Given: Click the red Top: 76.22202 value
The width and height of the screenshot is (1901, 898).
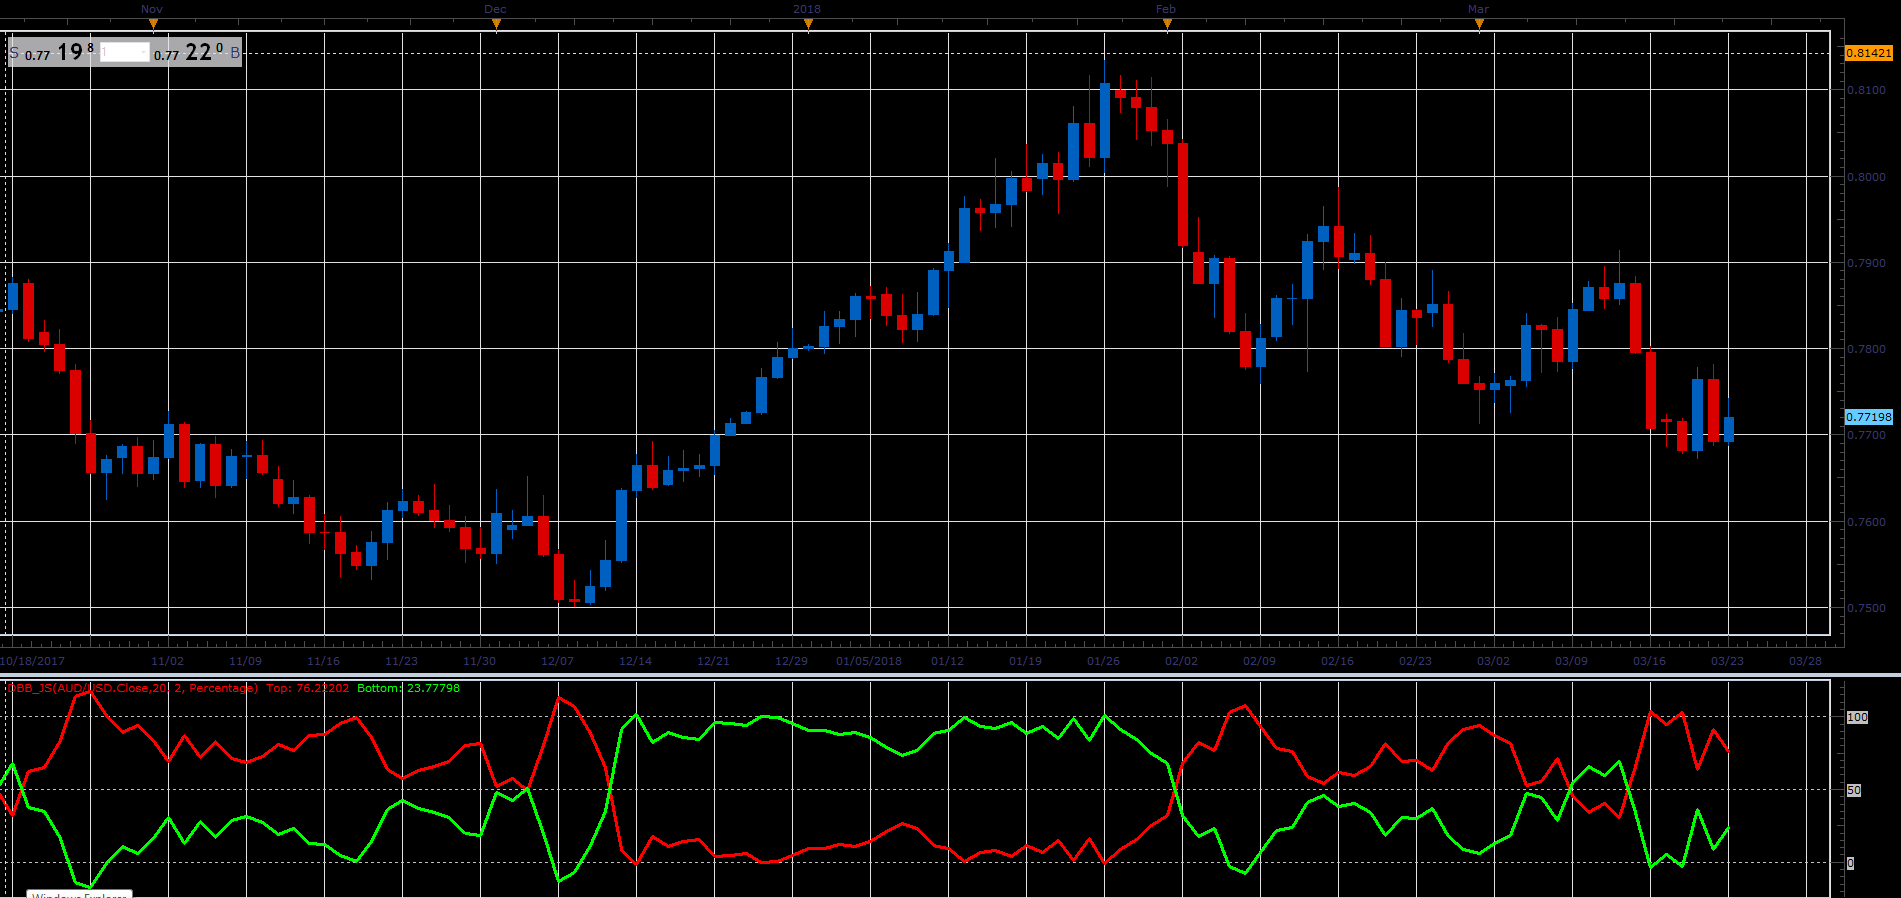Looking at the screenshot, I should pos(307,688).
